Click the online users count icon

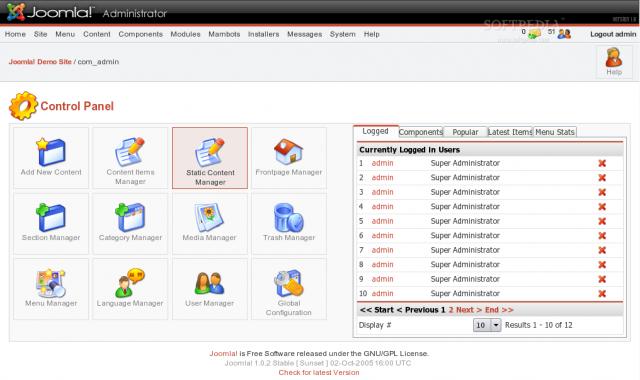coord(564,34)
